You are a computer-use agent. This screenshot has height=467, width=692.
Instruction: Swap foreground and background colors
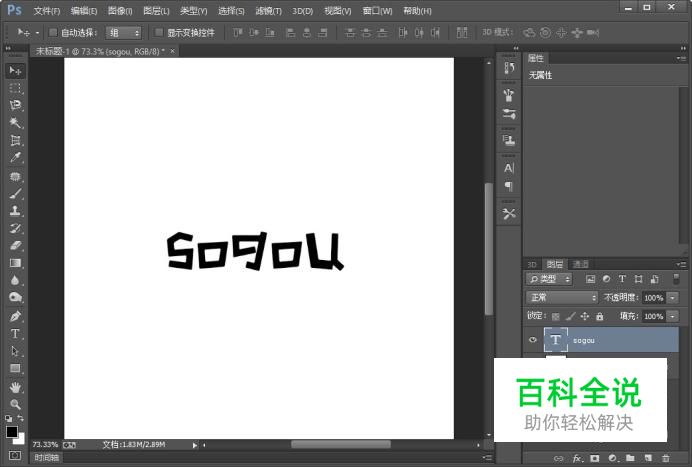pos(20,418)
